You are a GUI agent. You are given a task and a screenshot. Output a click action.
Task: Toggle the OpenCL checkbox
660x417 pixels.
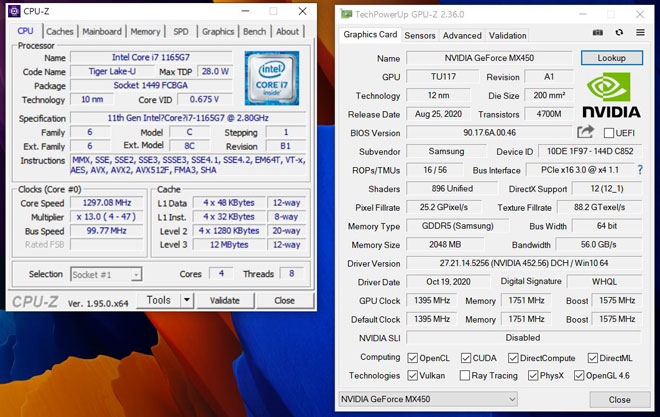tap(412, 358)
